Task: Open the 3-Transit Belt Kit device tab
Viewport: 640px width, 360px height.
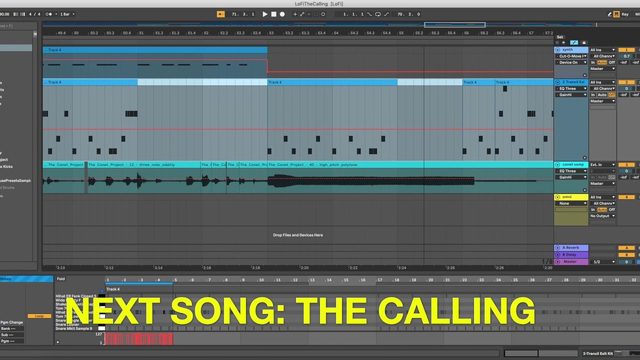Action: [598, 353]
